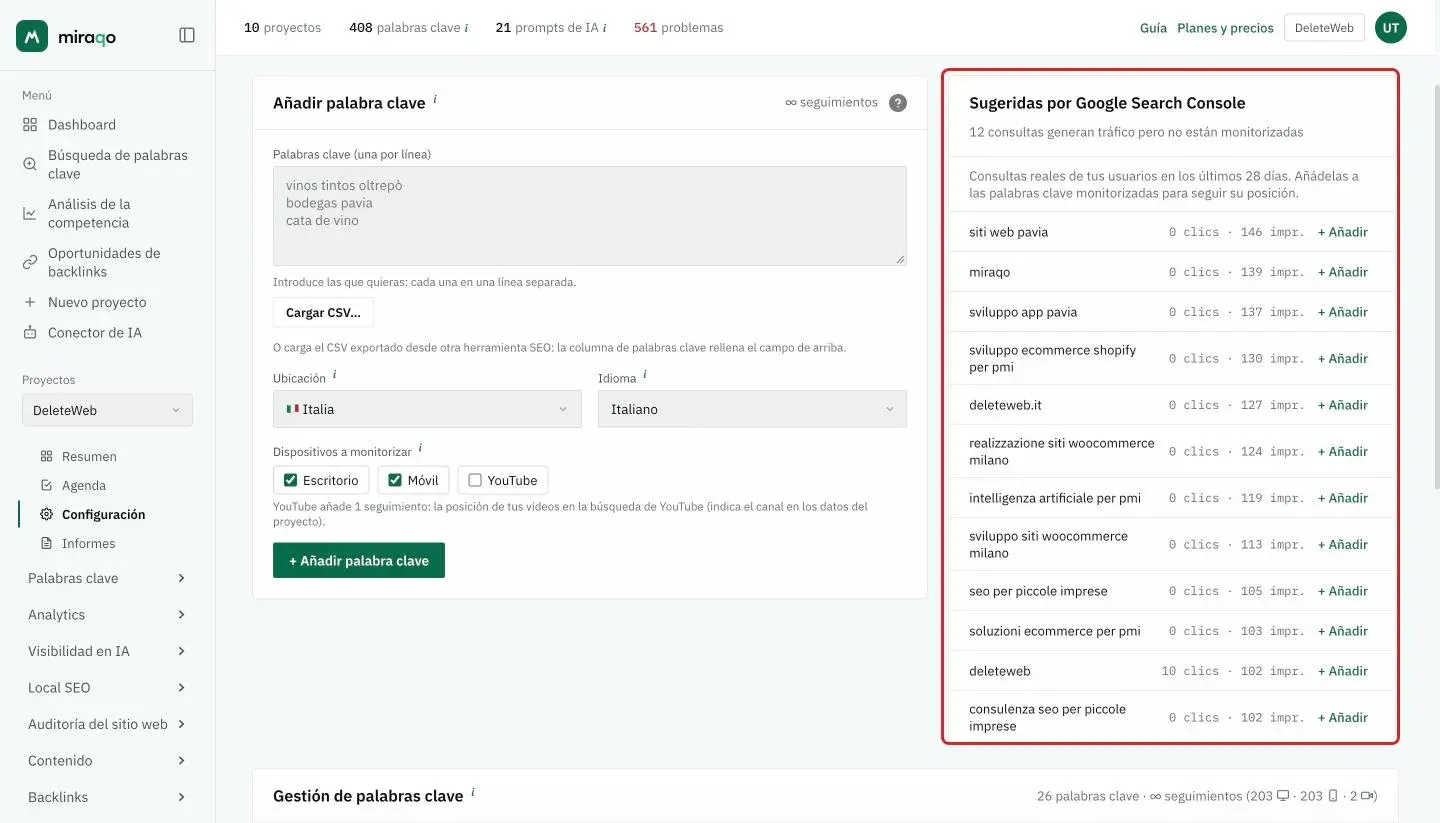Expand the Analytics sidebar section
Screen dimensions: 1440x823
[107, 615]
